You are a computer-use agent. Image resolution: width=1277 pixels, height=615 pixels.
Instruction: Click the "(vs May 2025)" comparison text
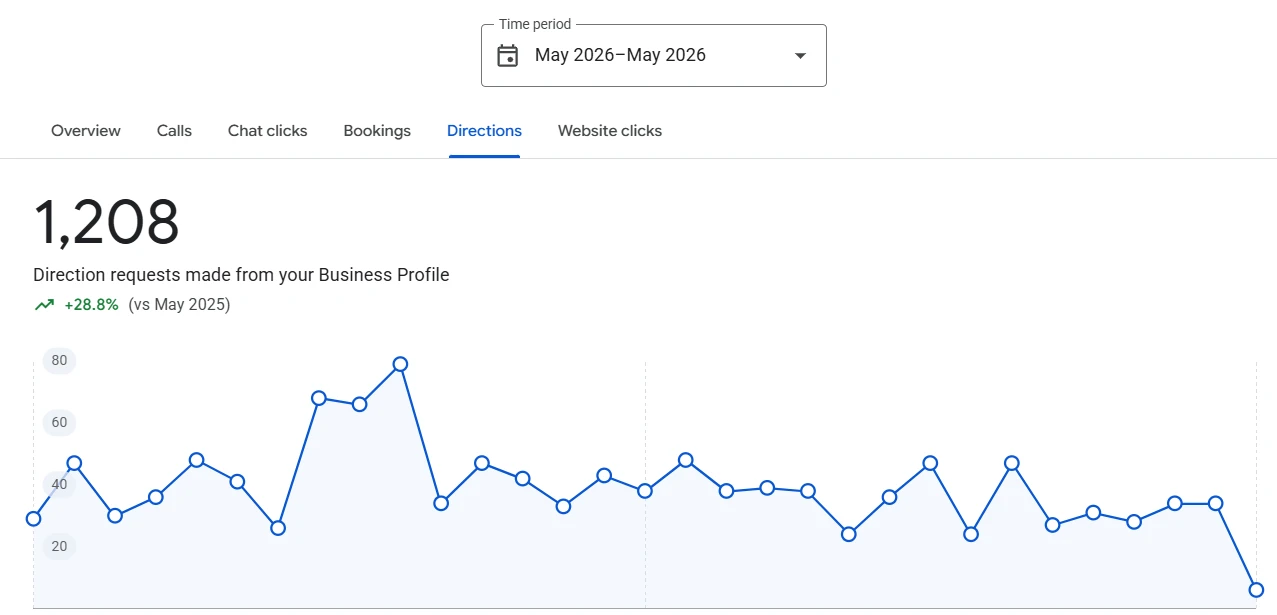(179, 305)
